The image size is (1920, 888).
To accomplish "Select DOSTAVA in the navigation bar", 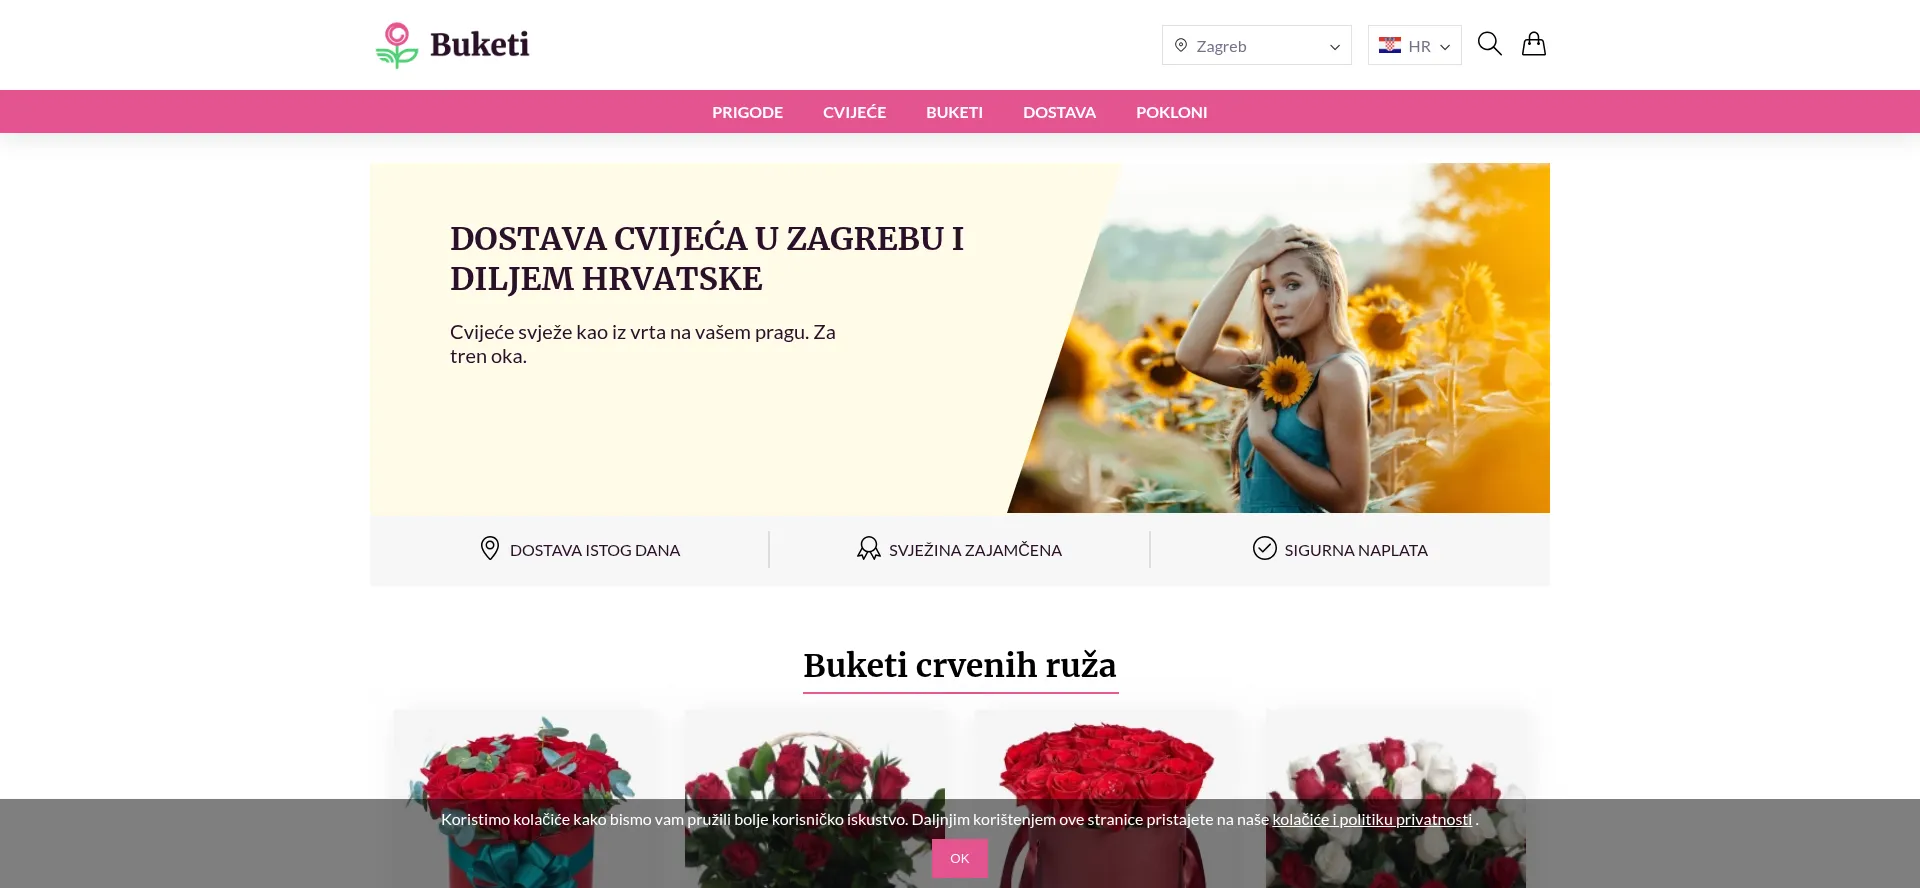I will point(1059,112).
